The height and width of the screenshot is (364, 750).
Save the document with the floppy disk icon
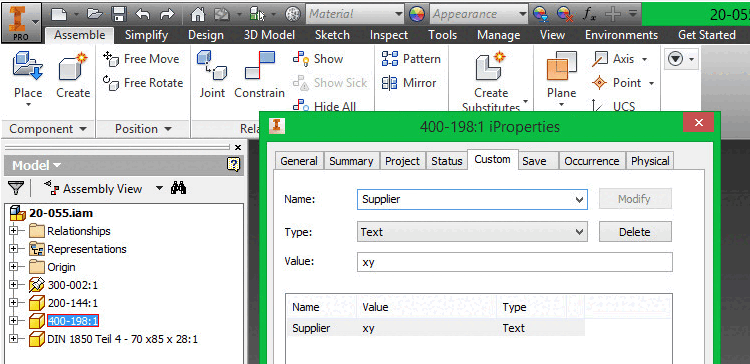[x=119, y=14]
